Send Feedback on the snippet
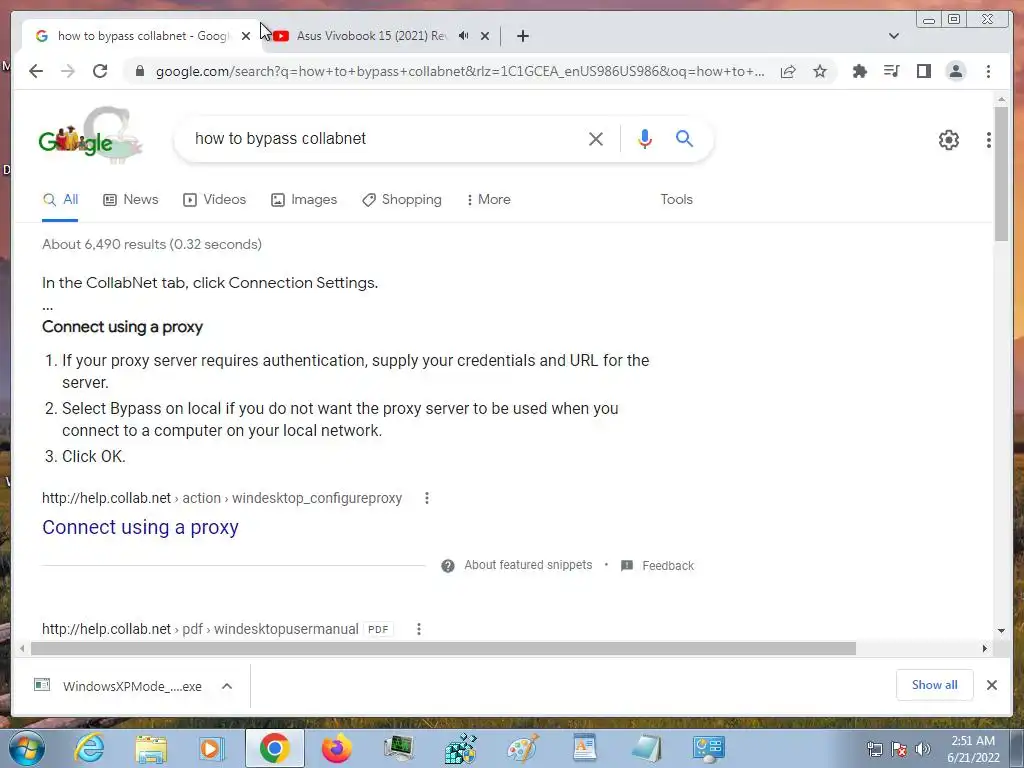The height and width of the screenshot is (768, 1024). coord(667,566)
